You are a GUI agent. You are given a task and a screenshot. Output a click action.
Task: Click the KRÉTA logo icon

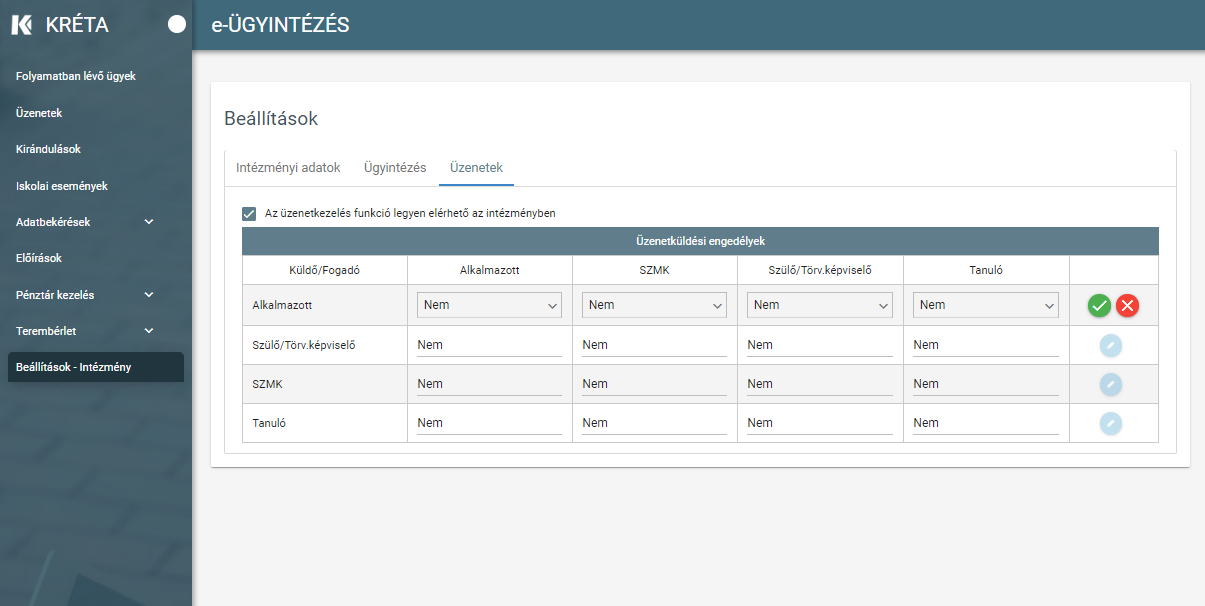pos(22,25)
